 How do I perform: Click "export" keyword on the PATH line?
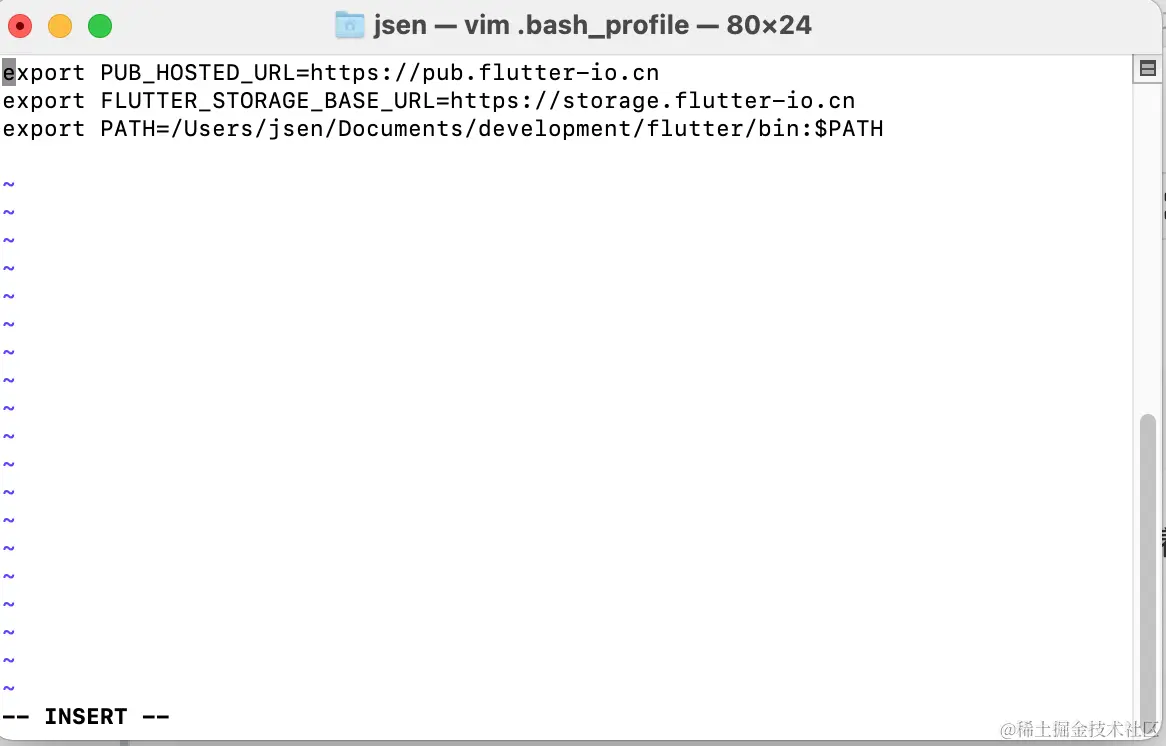pos(44,129)
